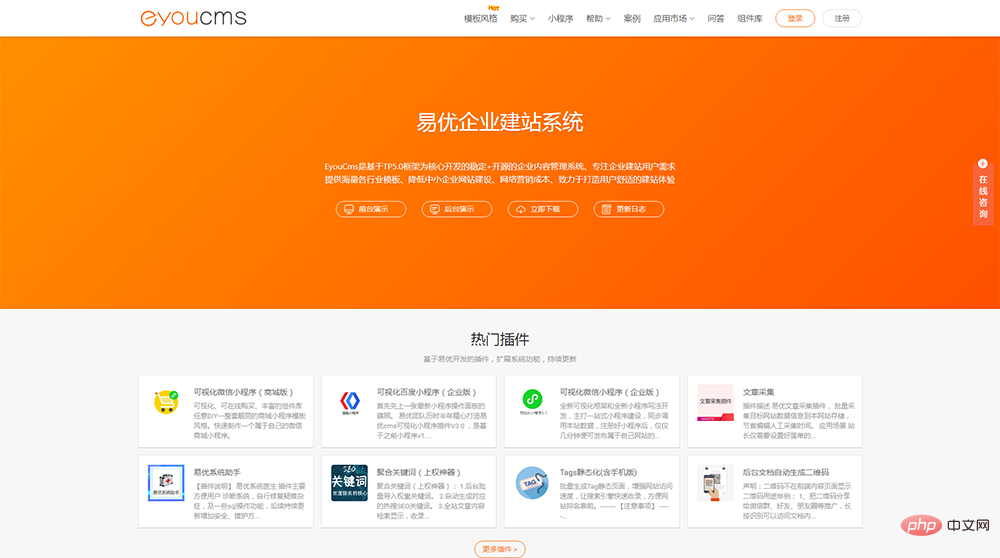Go to 模板风格 in the nav bar
The image size is (1000, 558).
(x=480, y=18)
